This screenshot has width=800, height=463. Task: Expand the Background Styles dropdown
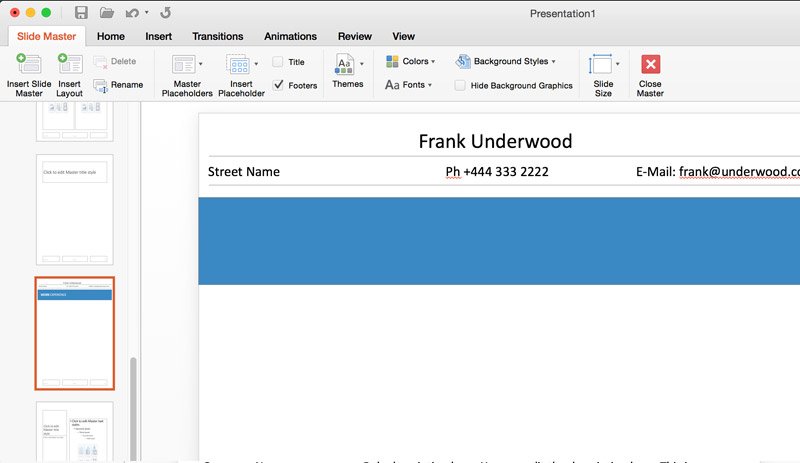[x=505, y=62]
